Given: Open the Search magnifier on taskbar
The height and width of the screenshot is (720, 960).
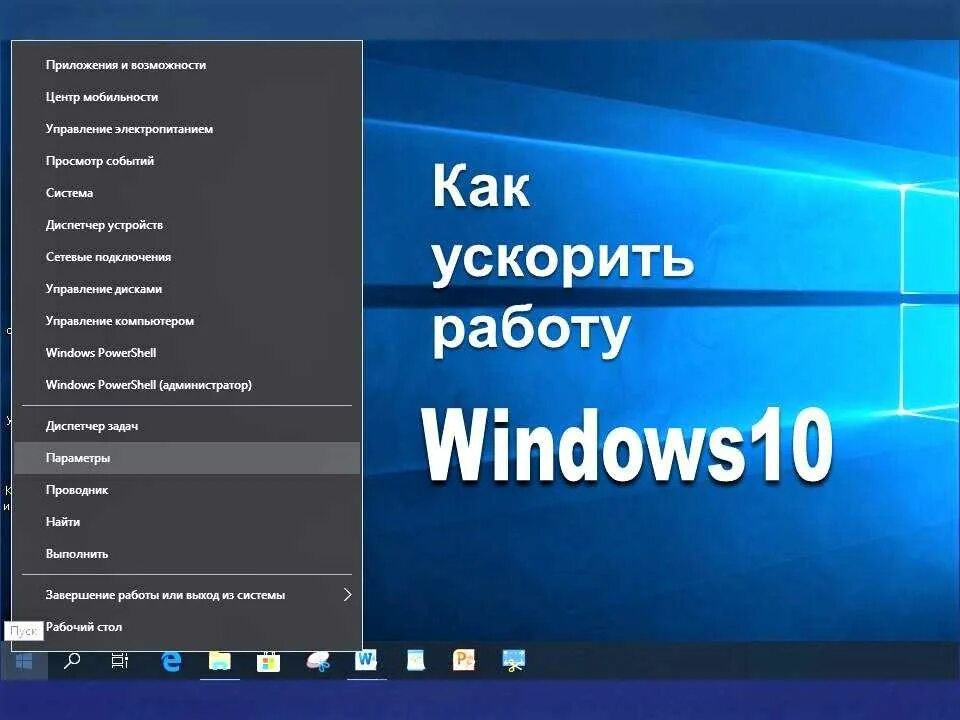Looking at the screenshot, I should pos(72,661).
